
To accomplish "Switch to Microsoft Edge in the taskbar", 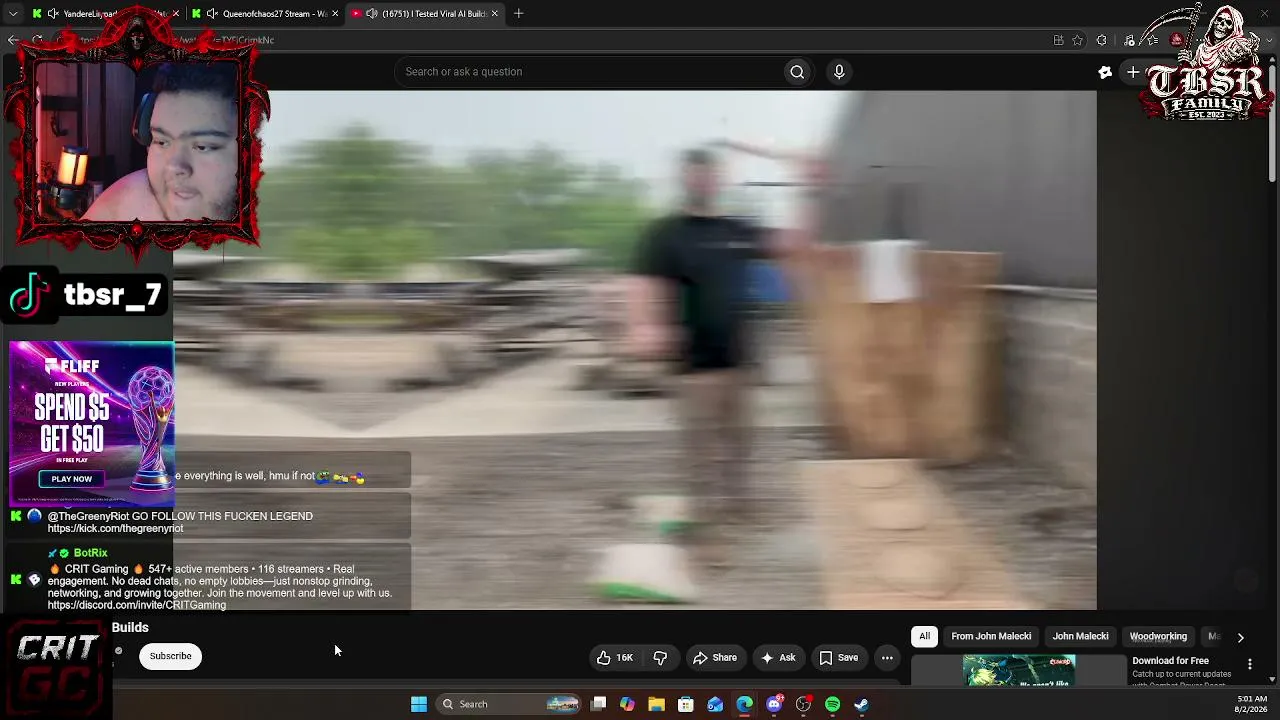I will [745, 704].
